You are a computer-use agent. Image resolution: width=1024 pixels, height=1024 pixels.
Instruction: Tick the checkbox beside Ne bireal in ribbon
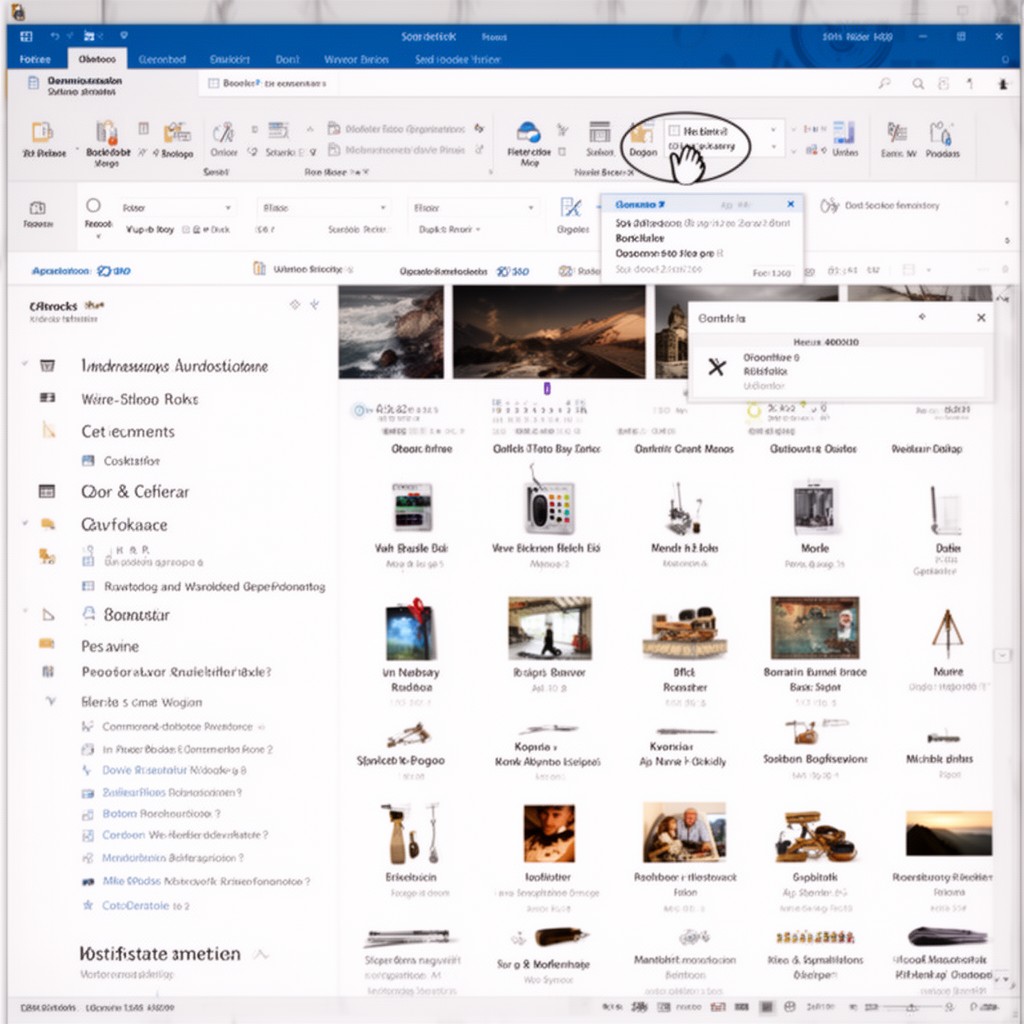(x=674, y=131)
